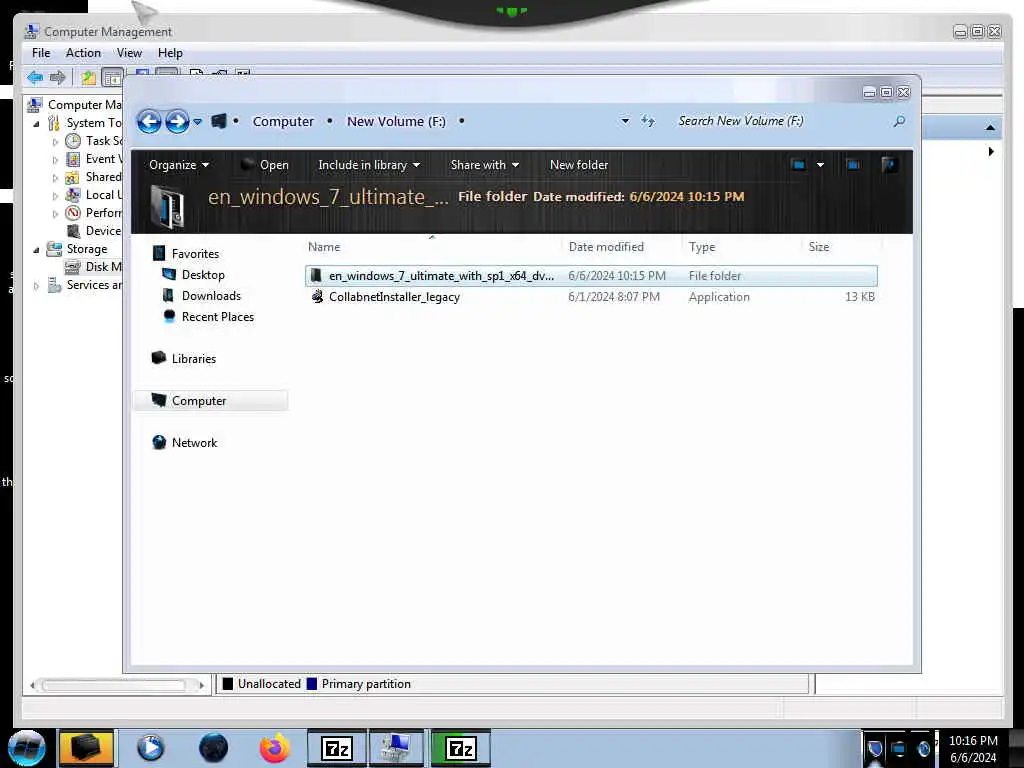This screenshot has width=1024, height=768.
Task: Click the CollabnetInstaller_legacy file icon
Action: (317, 296)
